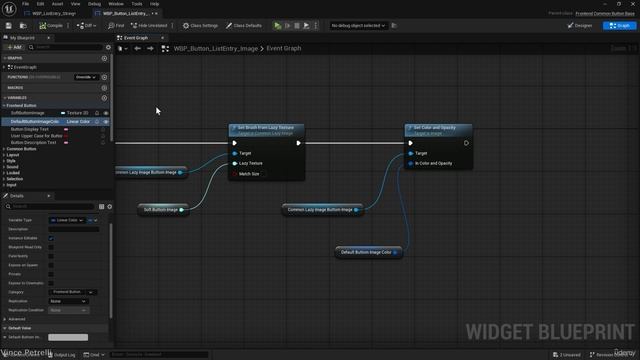Enable the Blueprint Read Only checkbox
This screenshot has height=360, width=640.
tap(51, 247)
